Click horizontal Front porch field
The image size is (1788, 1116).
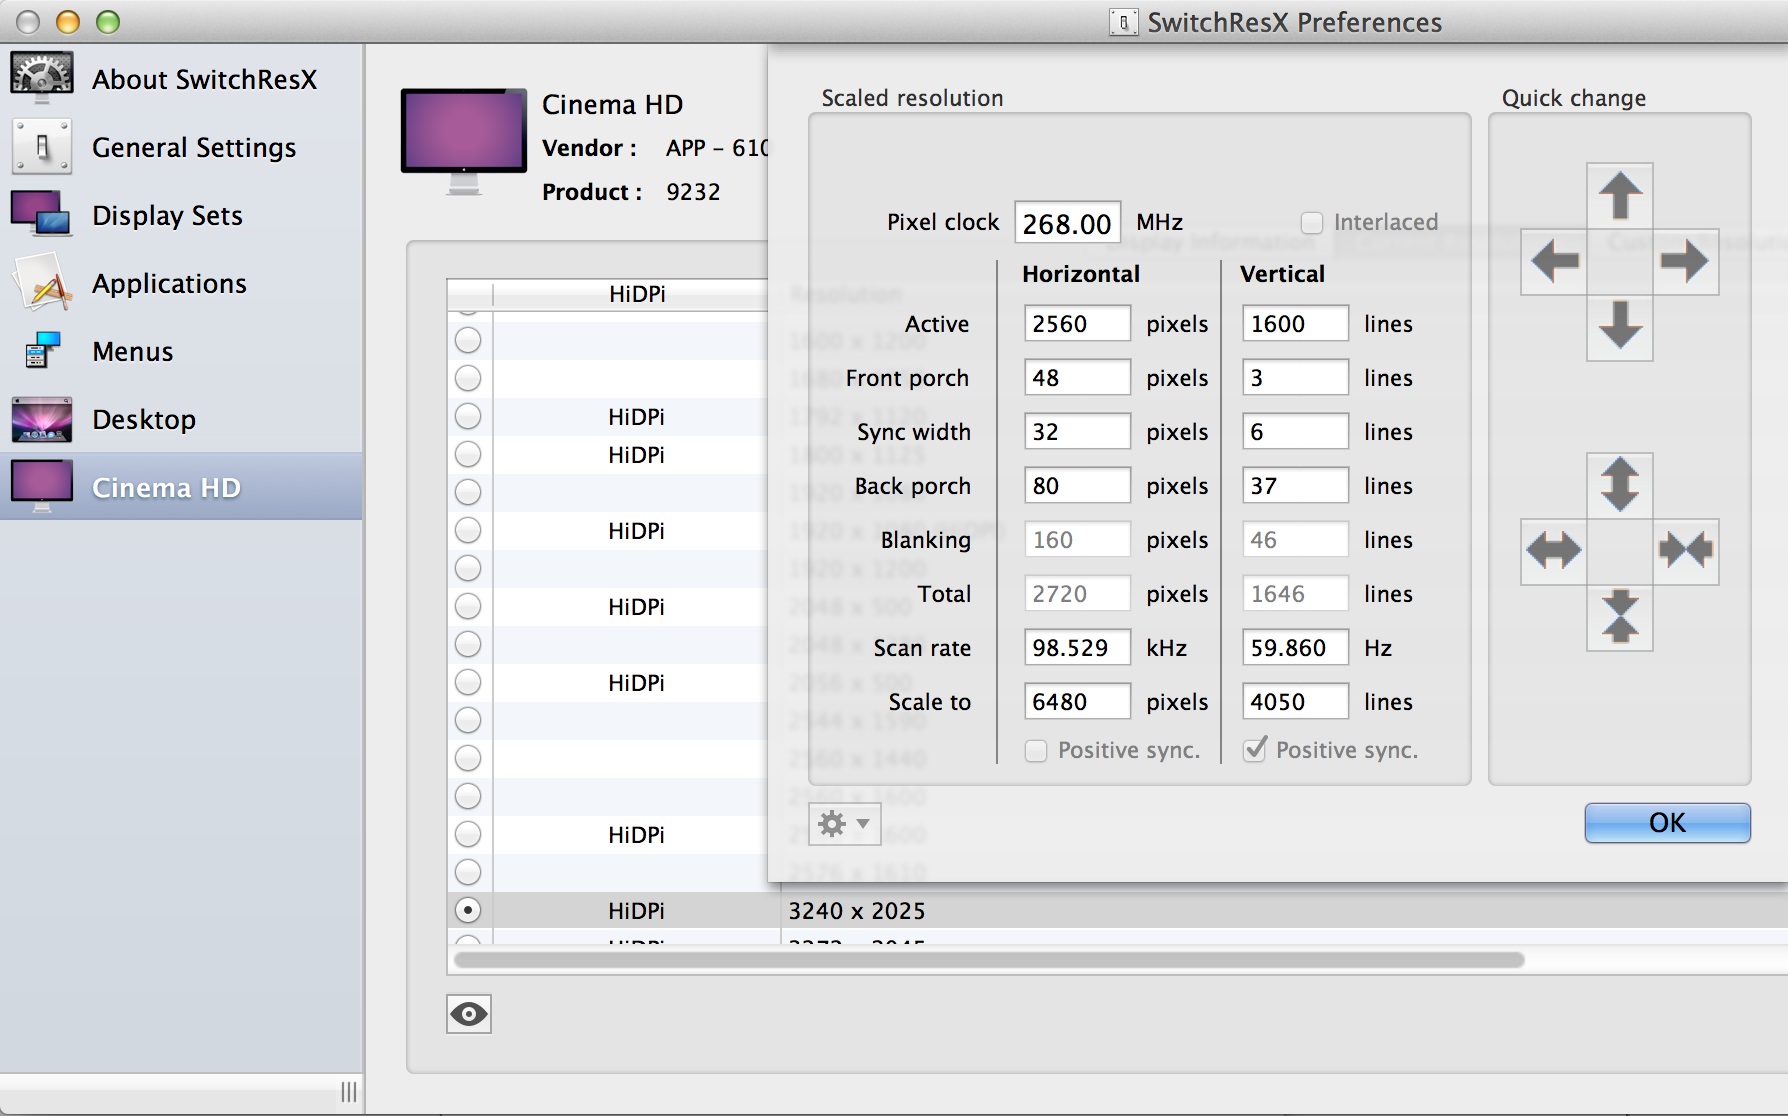[1077, 377]
